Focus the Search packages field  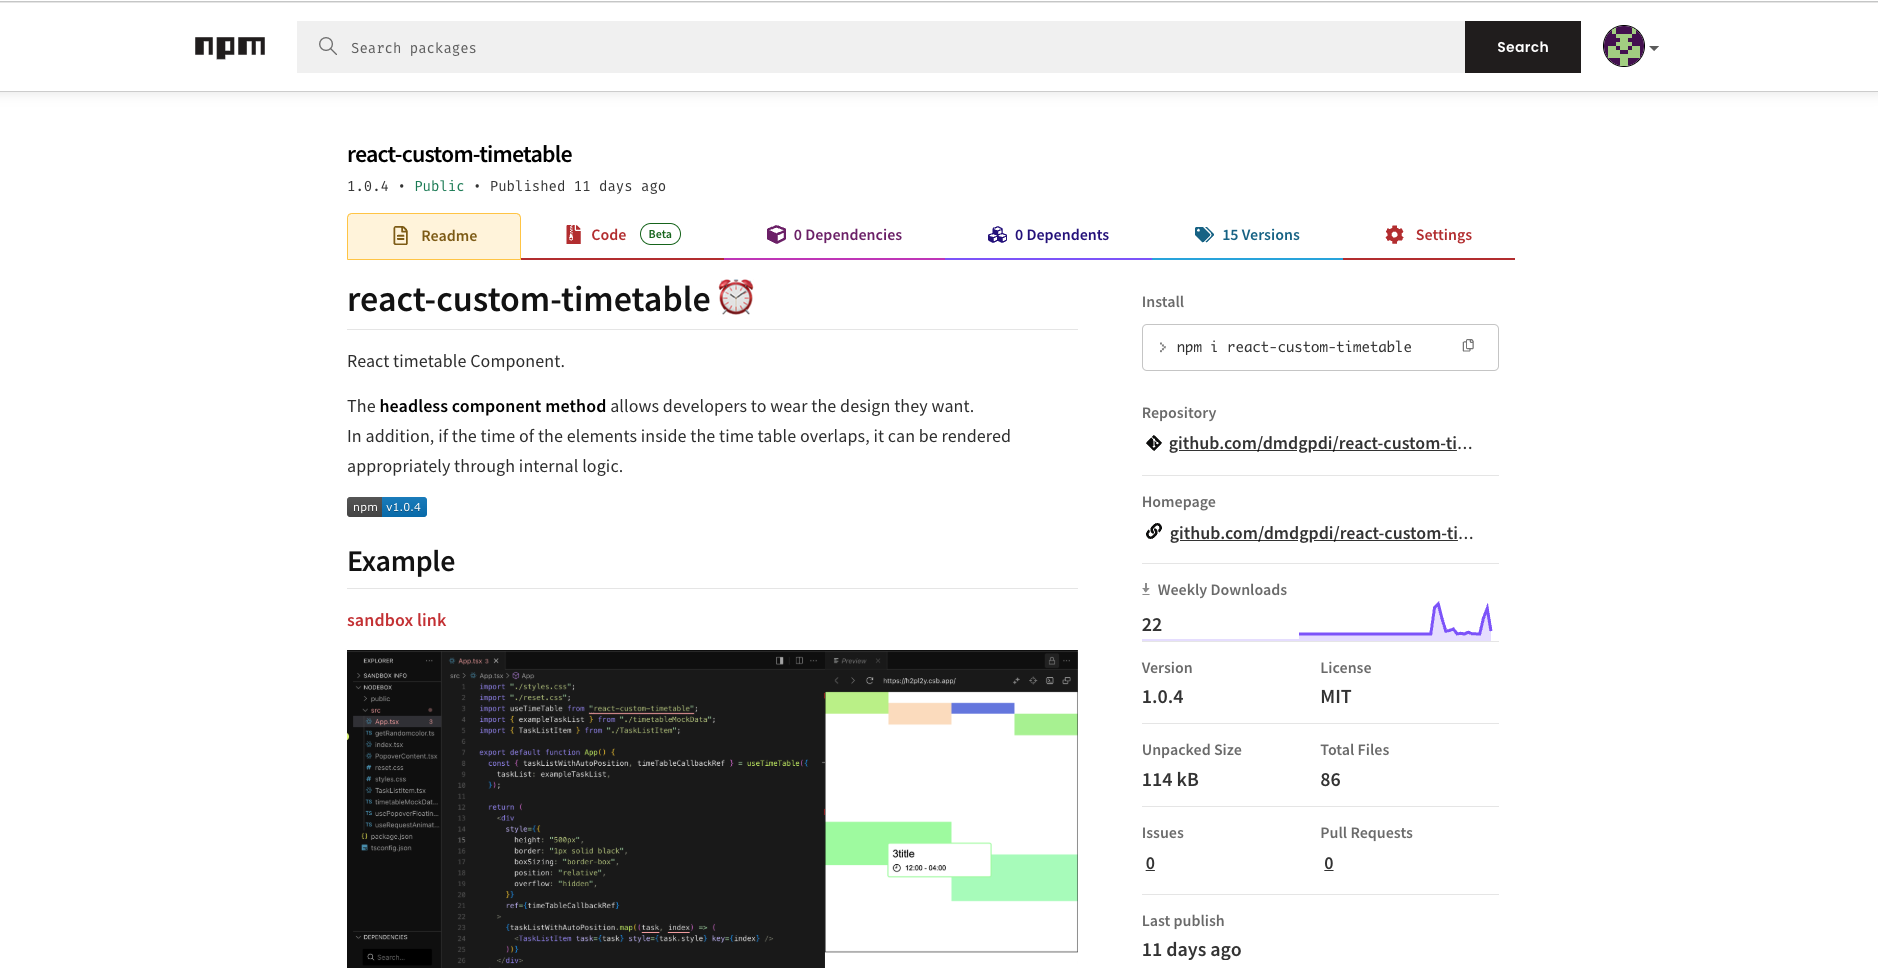[x=881, y=47]
